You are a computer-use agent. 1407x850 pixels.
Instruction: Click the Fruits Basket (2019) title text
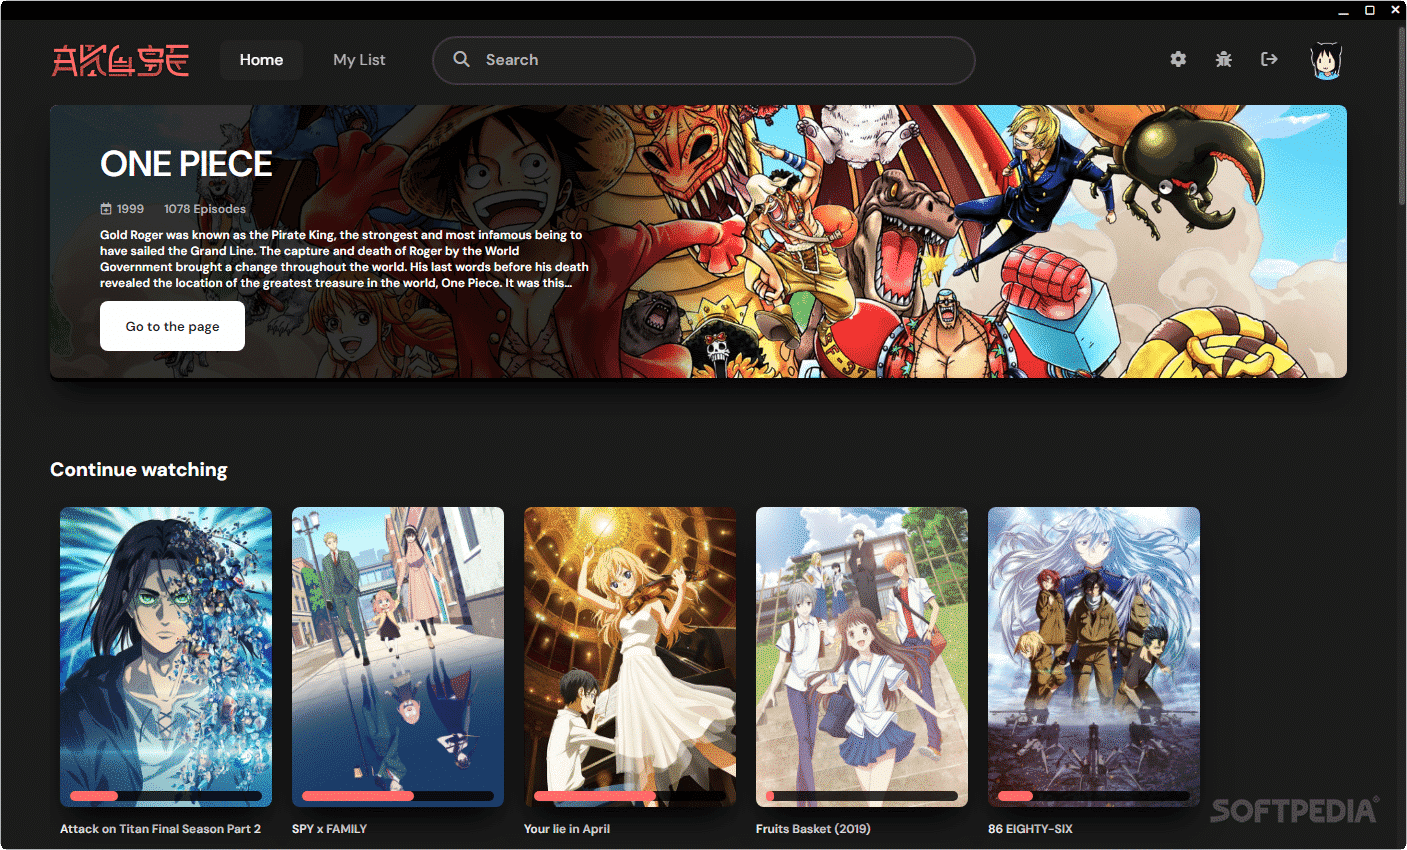[x=813, y=829]
